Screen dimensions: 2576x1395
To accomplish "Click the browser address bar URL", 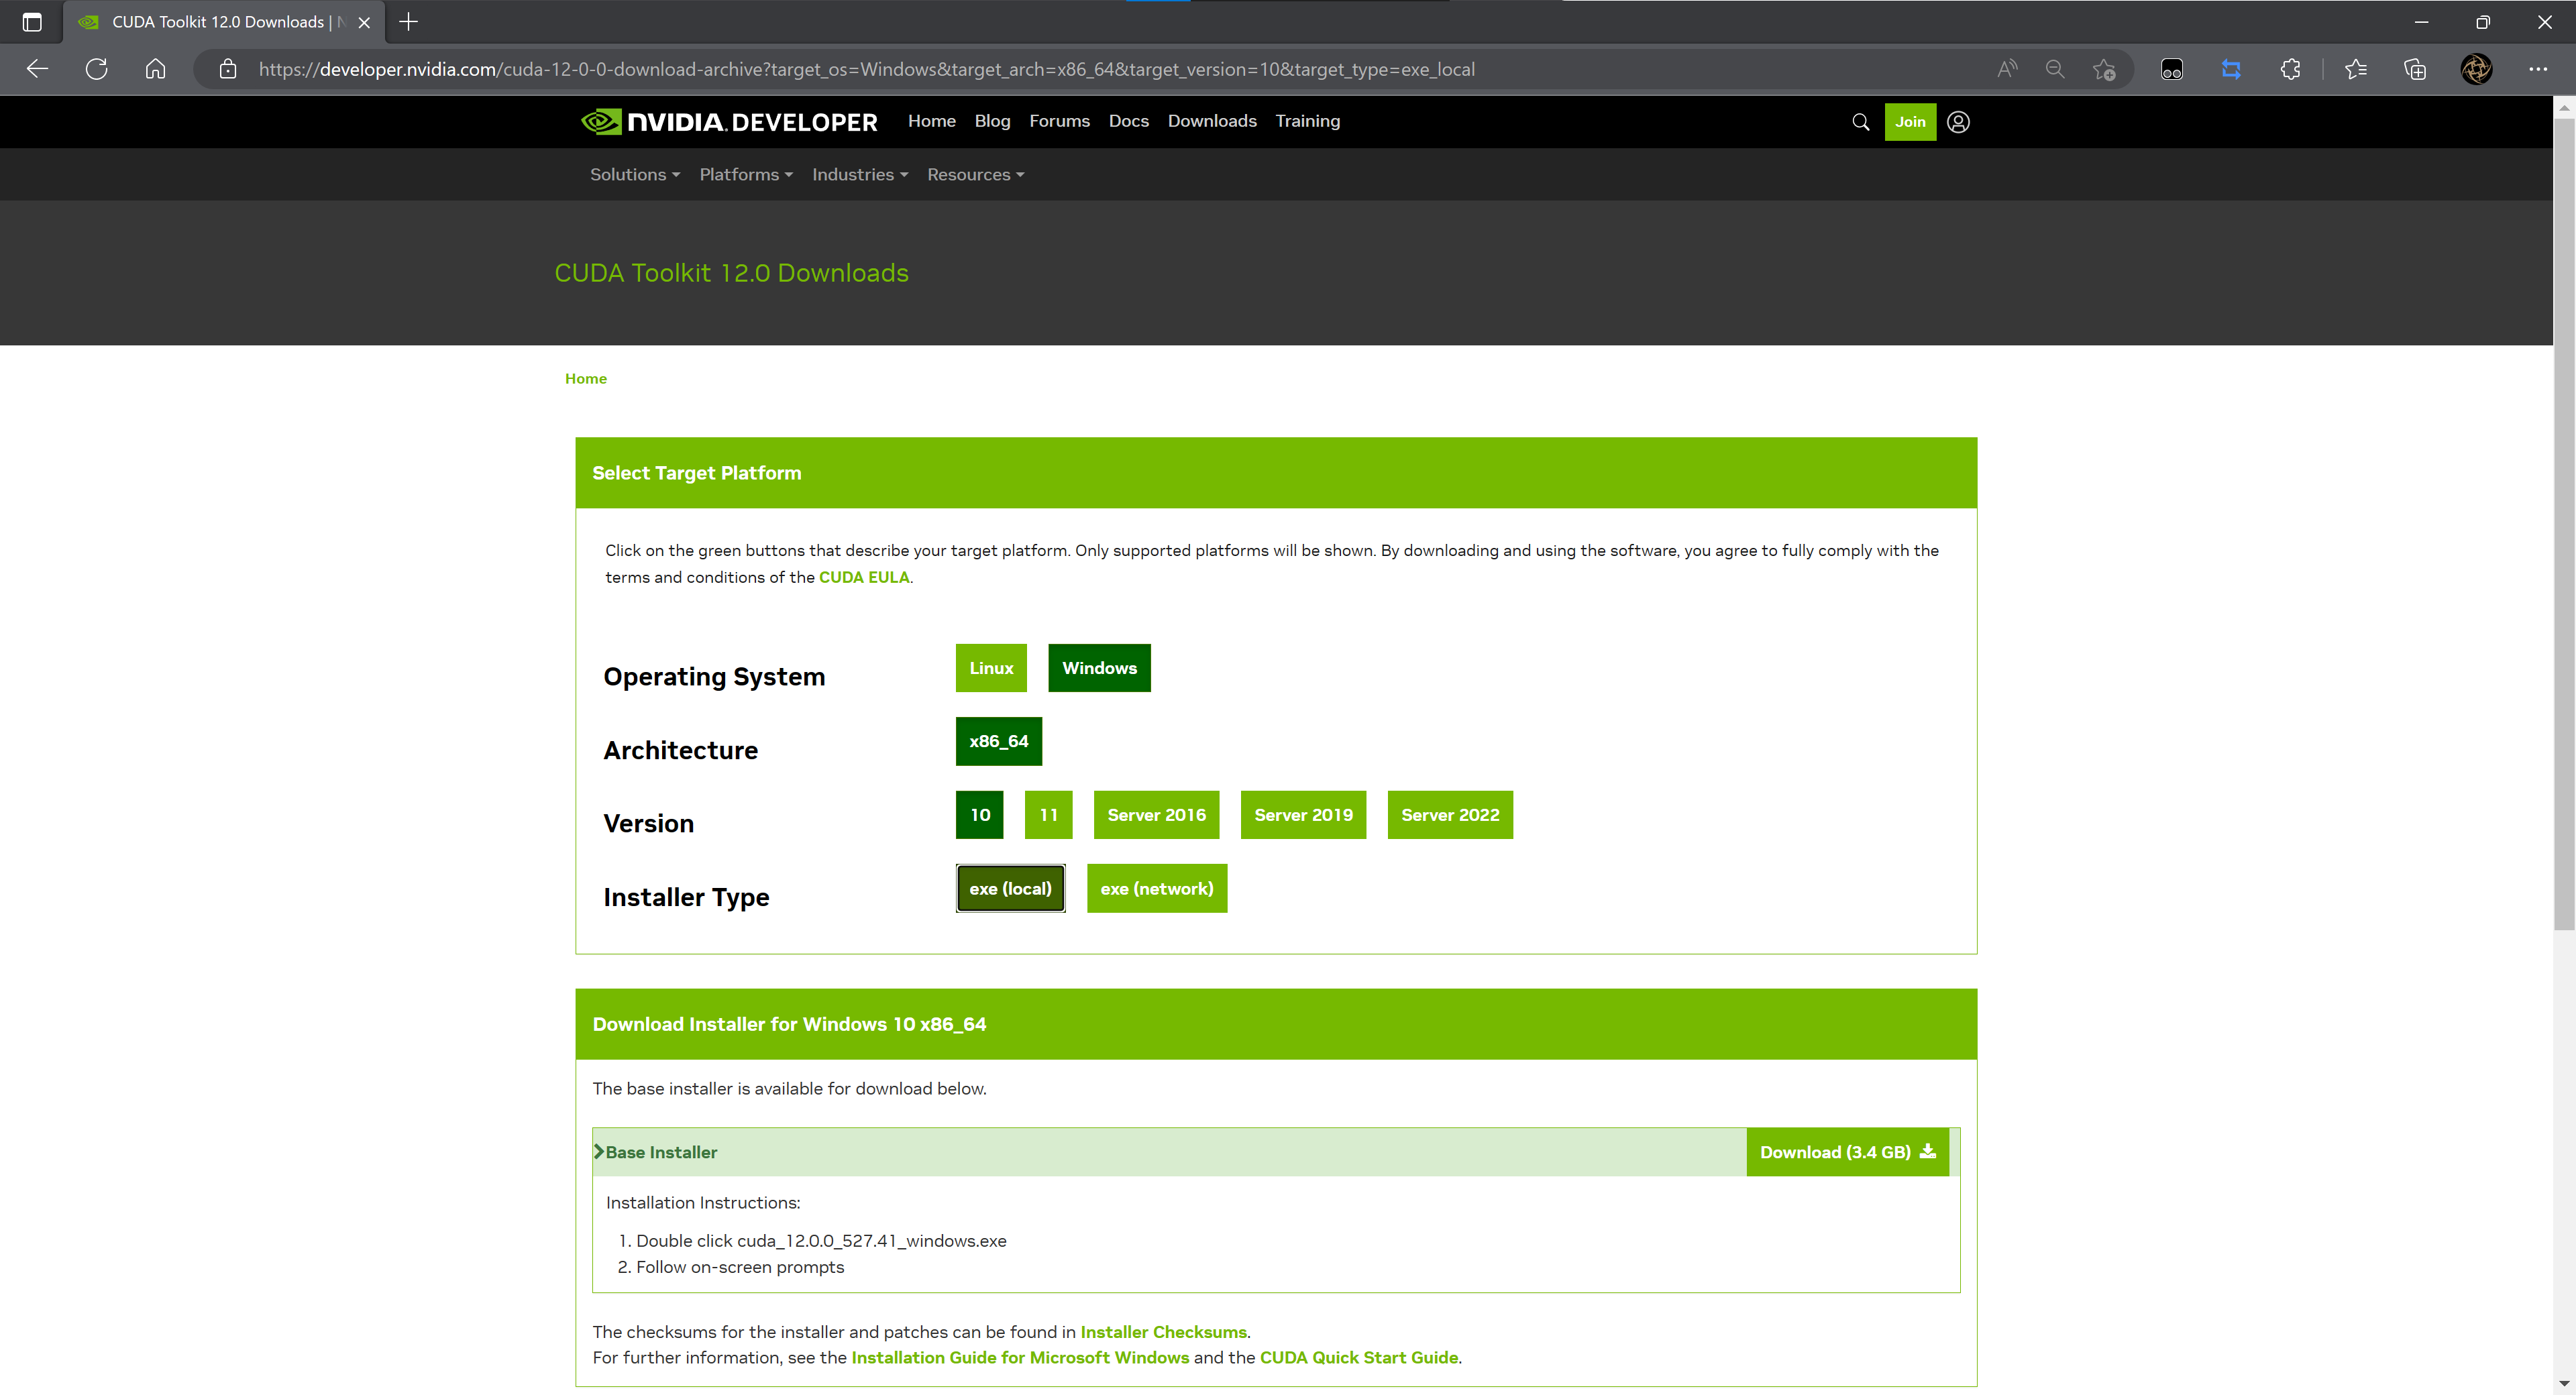I will (x=866, y=69).
